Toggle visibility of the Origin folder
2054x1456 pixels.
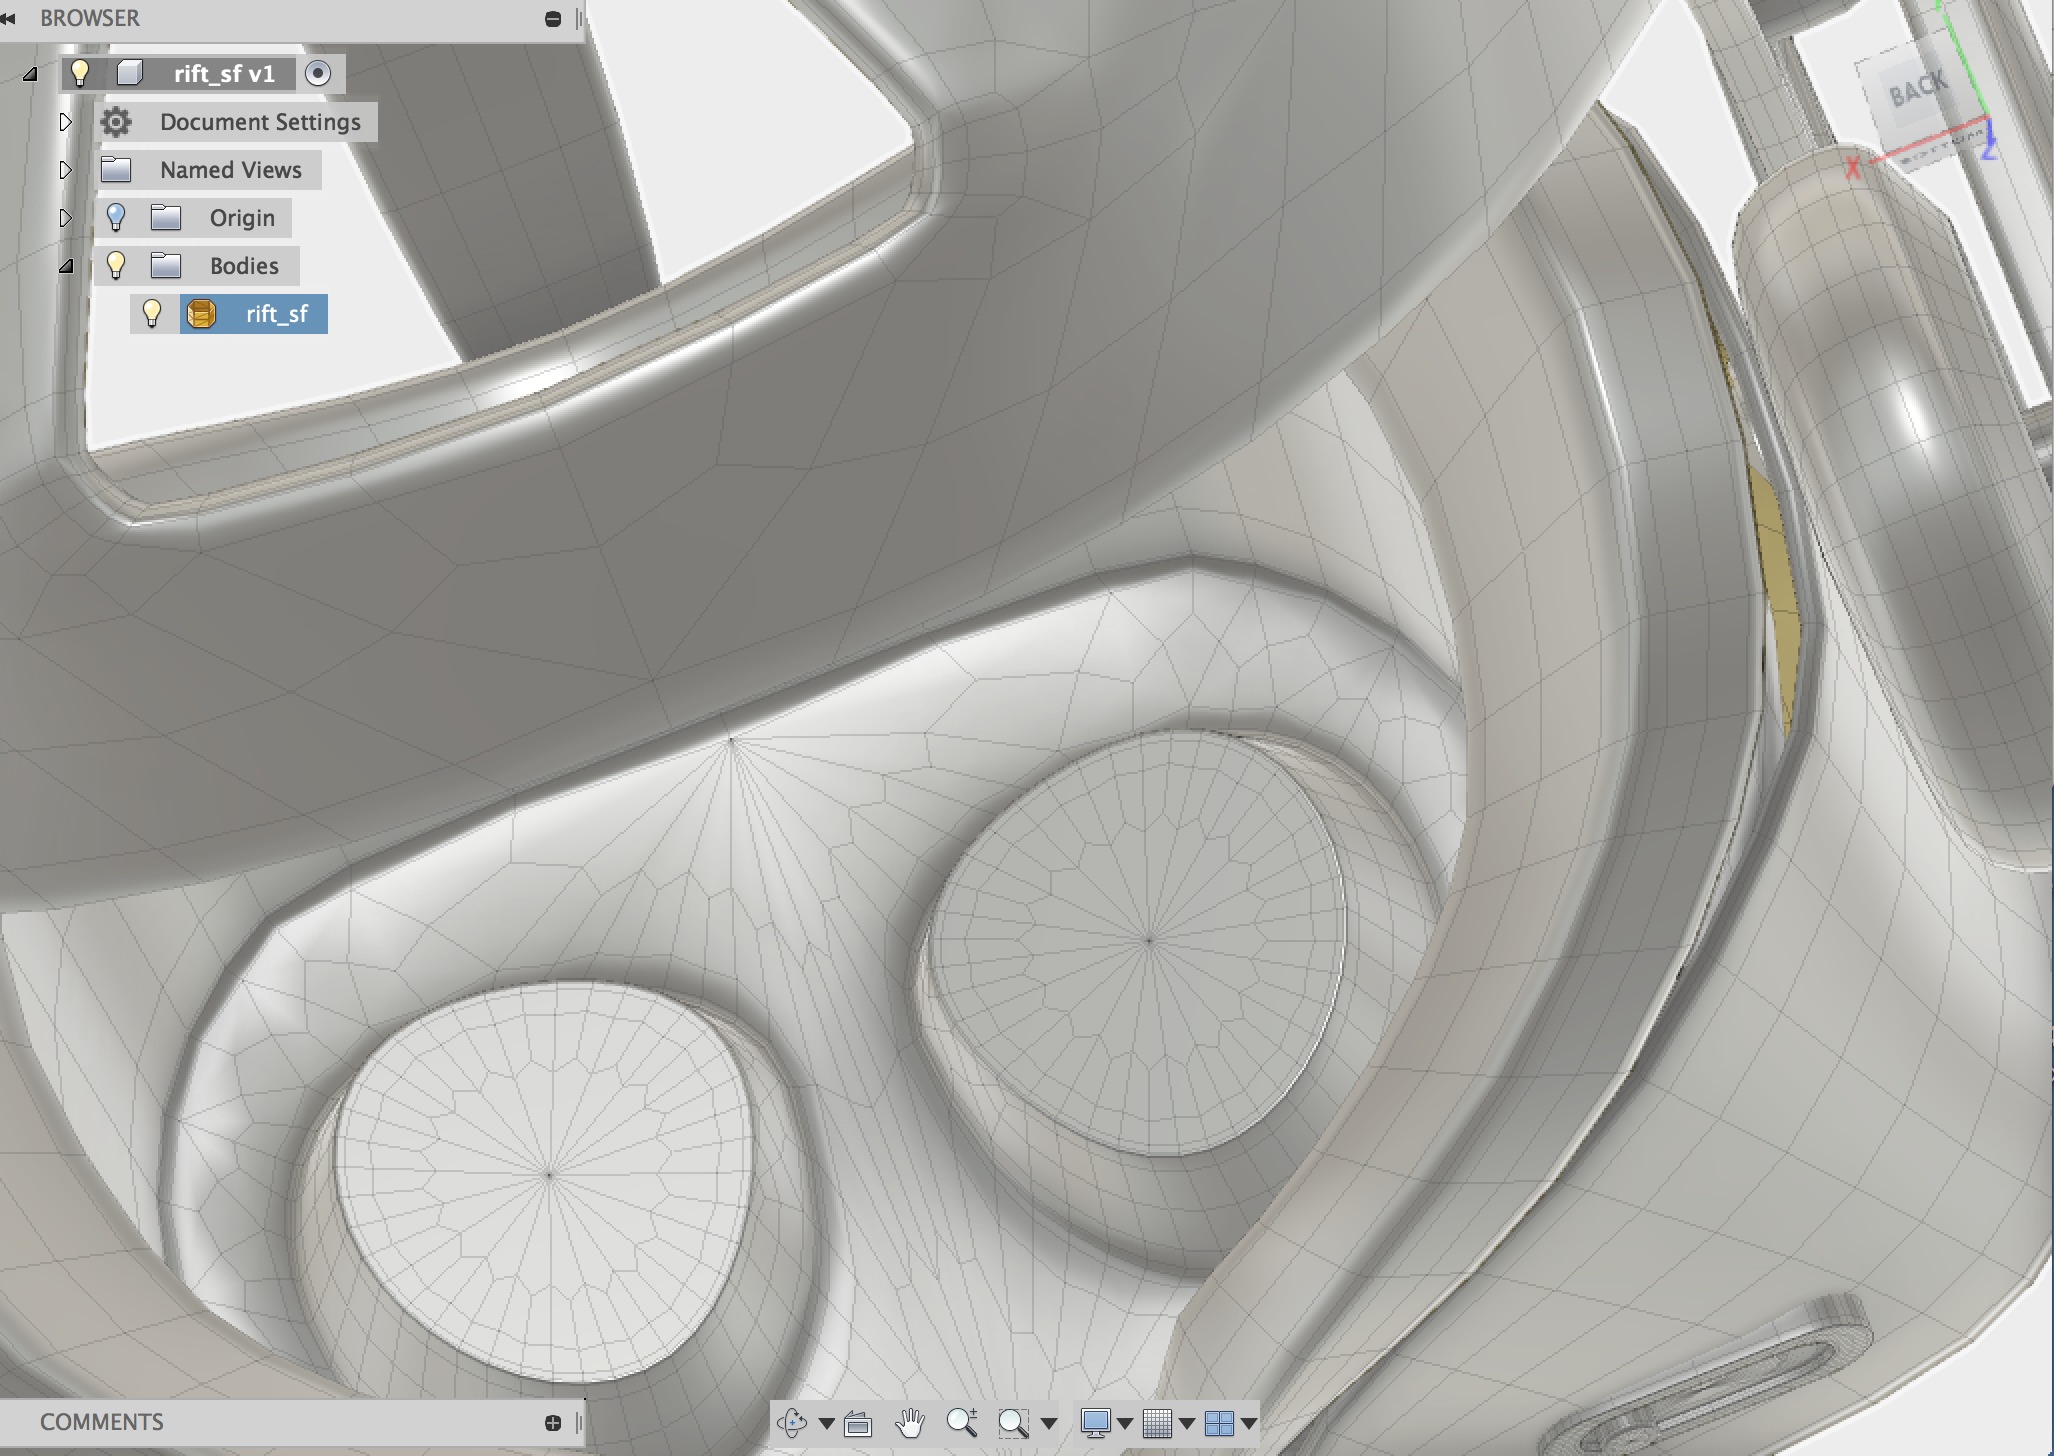coord(118,217)
